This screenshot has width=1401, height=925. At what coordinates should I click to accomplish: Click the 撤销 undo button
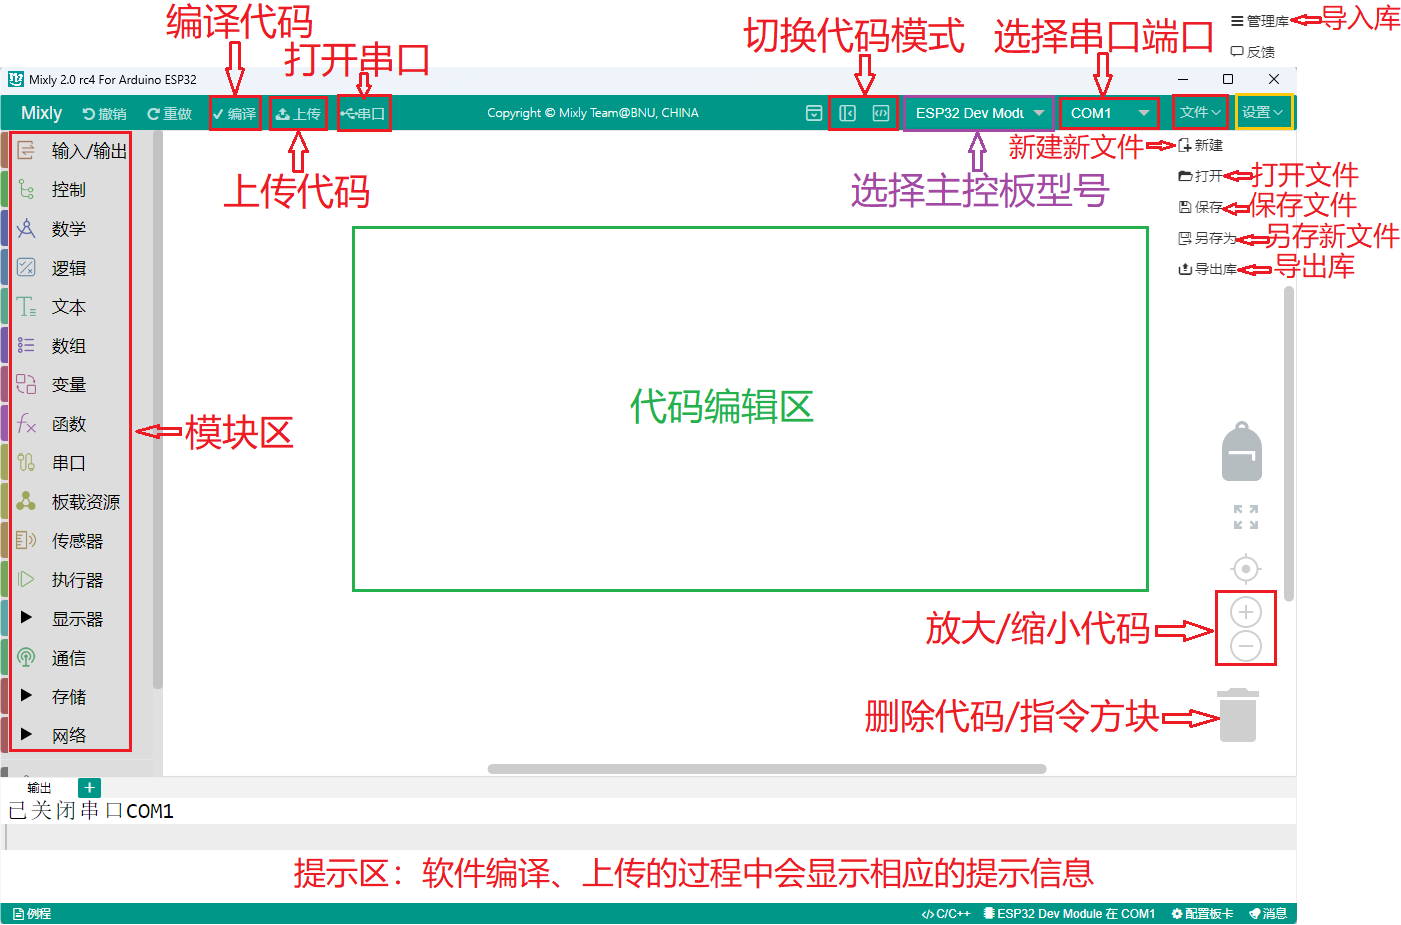click(105, 114)
